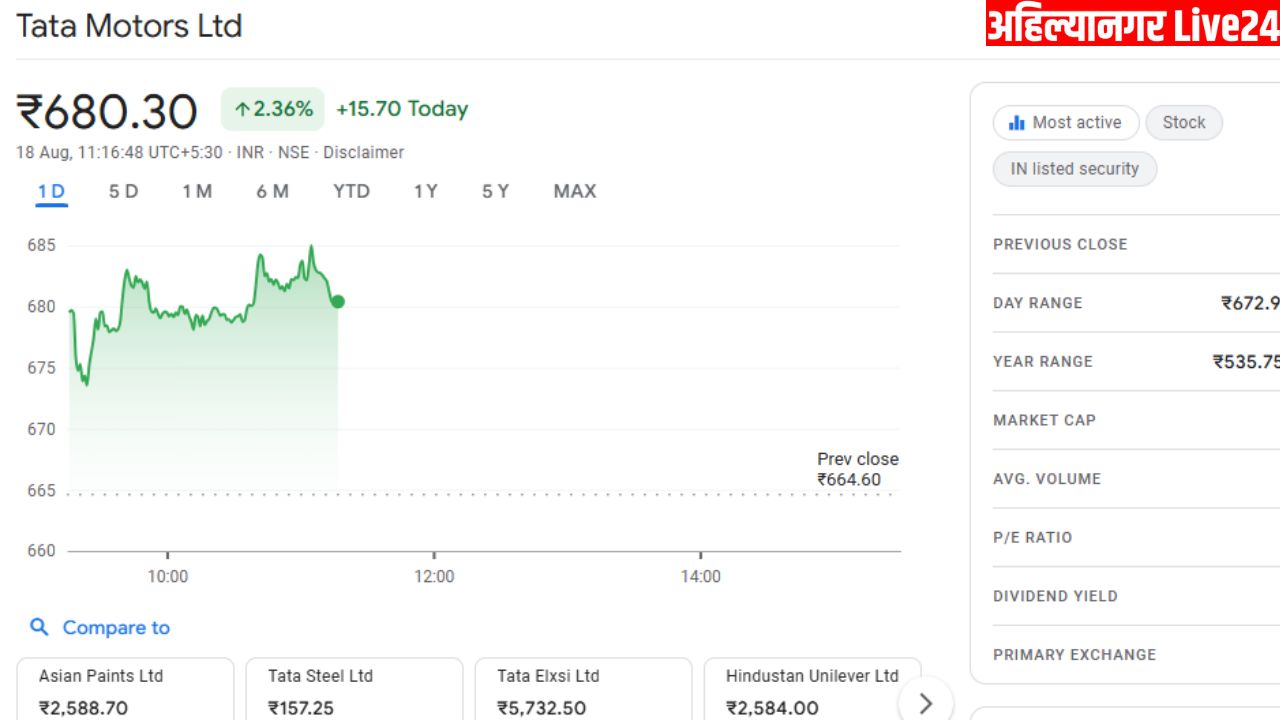Switch to the 5Y chart view
This screenshot has height=720, width=1280.
coord(495,191)
